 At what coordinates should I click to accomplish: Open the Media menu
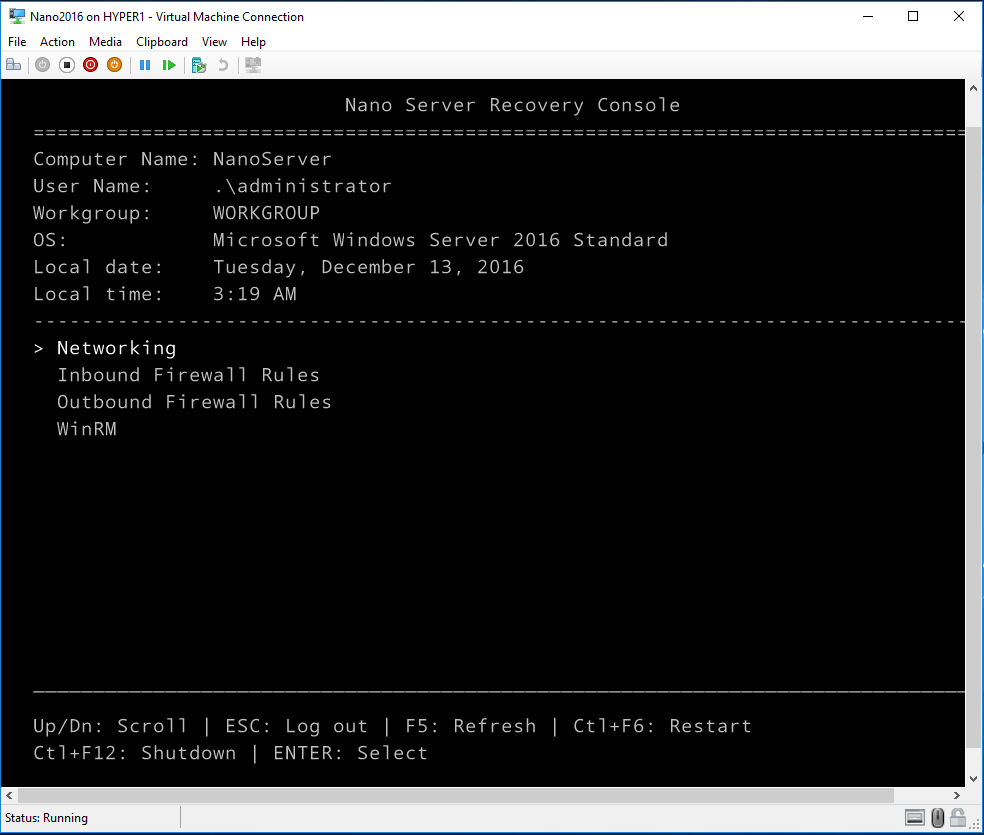[x=105, y=42]
